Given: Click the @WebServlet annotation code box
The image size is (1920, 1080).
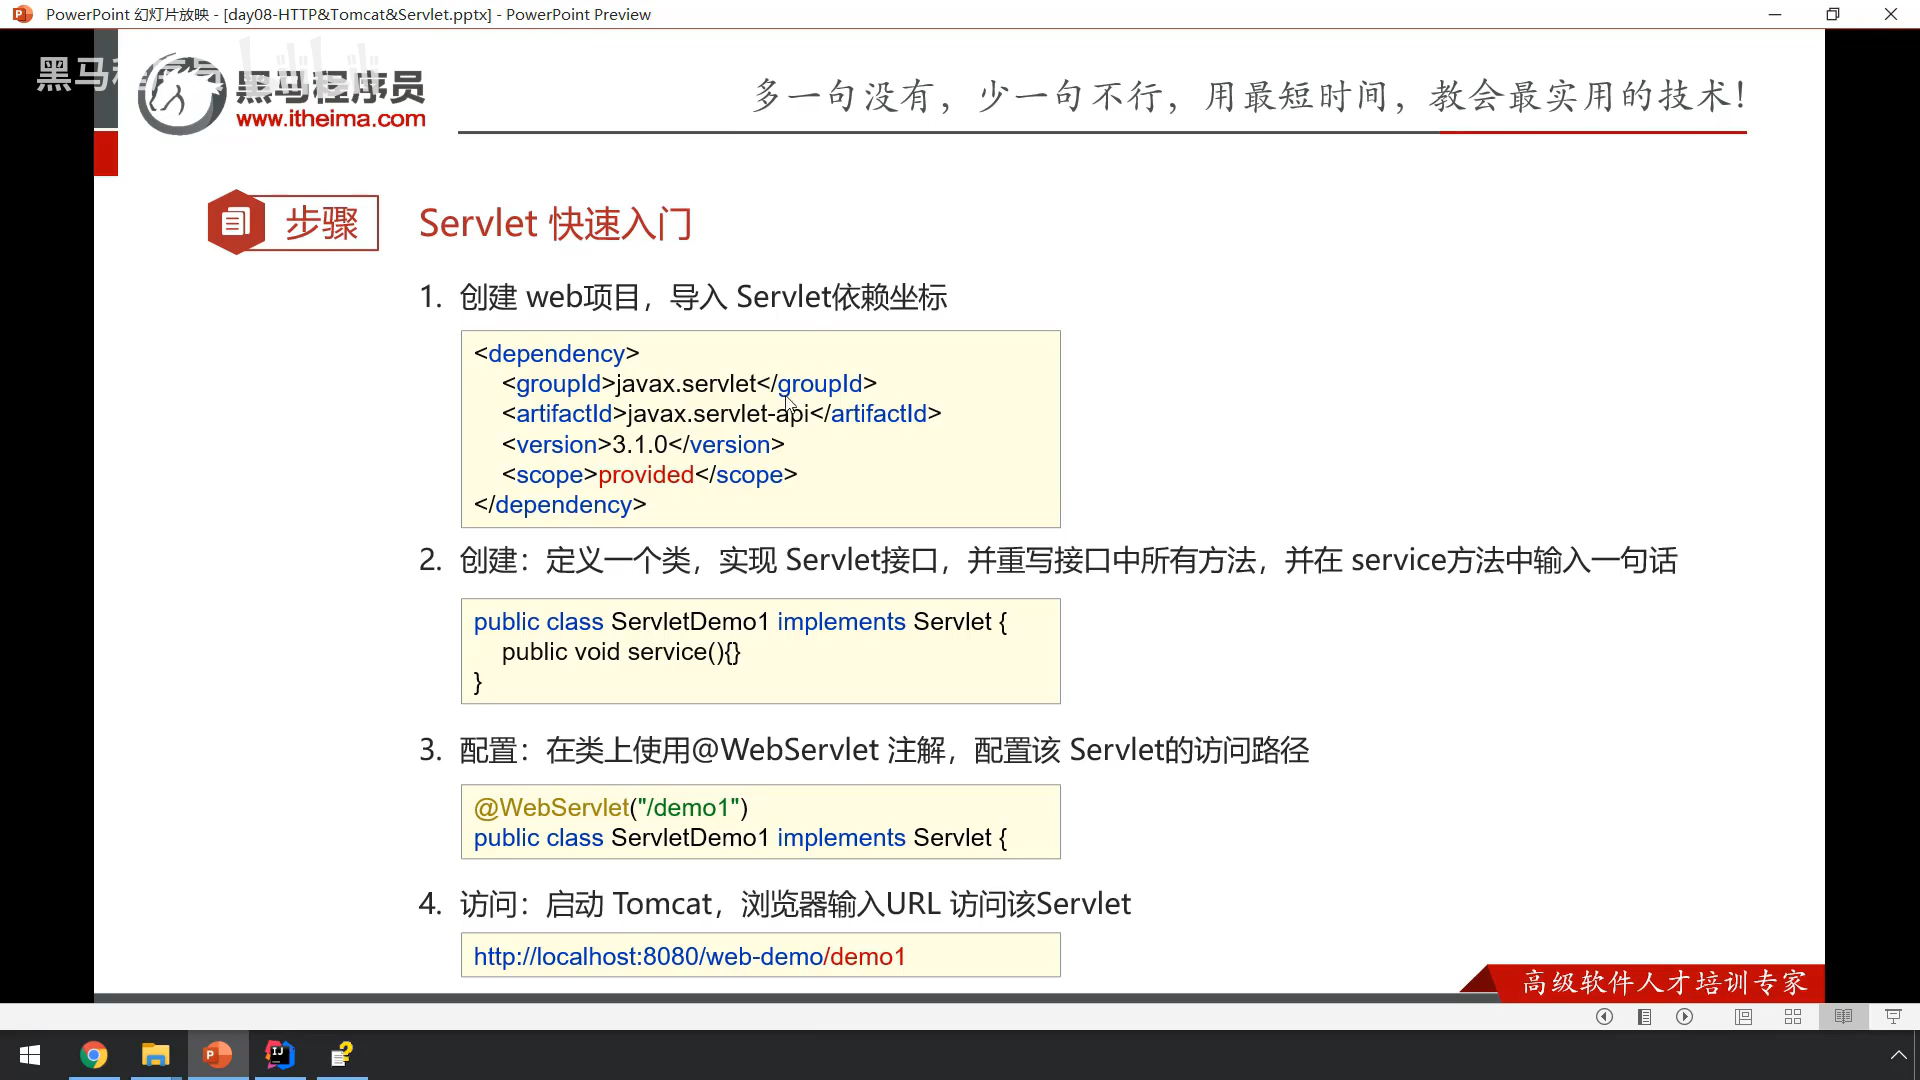Looking at the screenshot, I should click(x=760, y=822).
